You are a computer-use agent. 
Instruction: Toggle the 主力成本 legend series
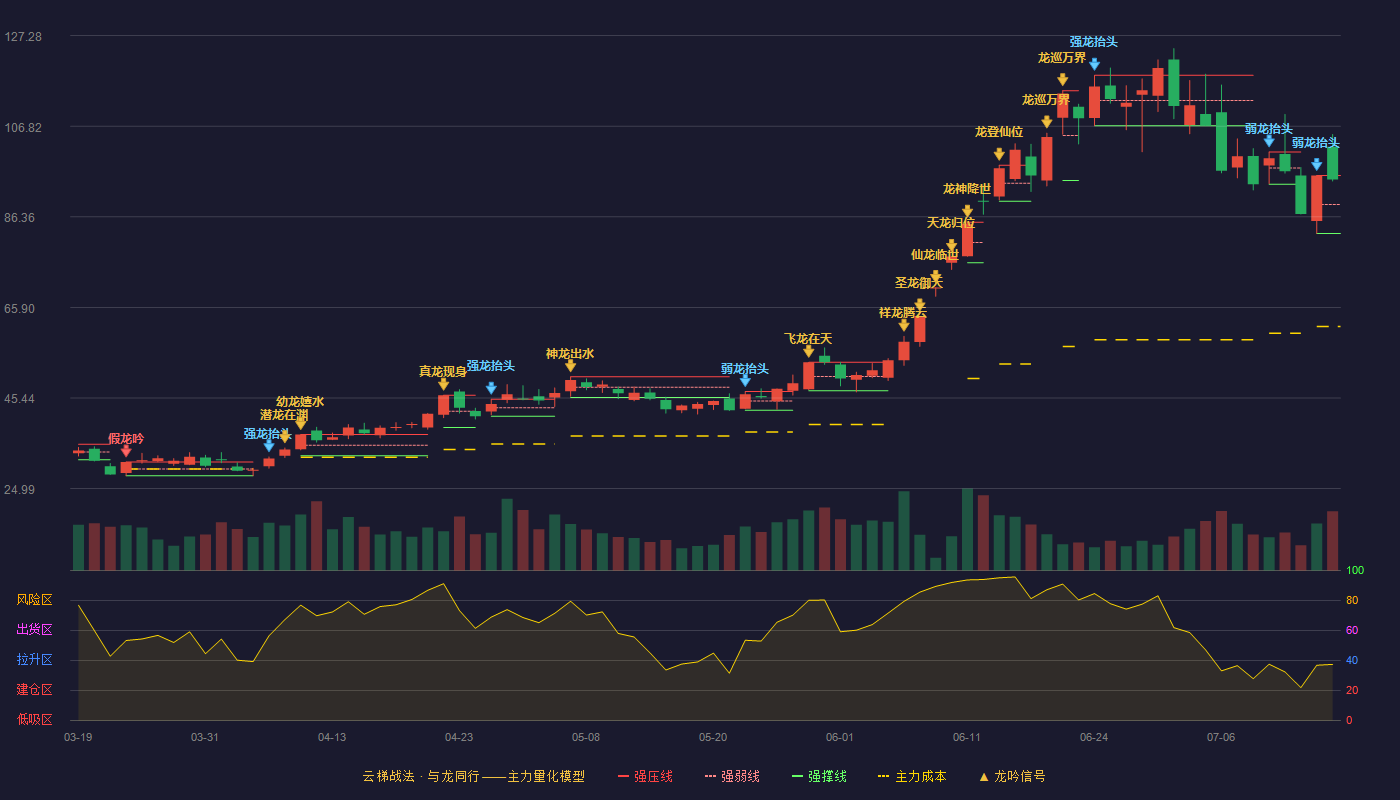click(x=912, y=776)
